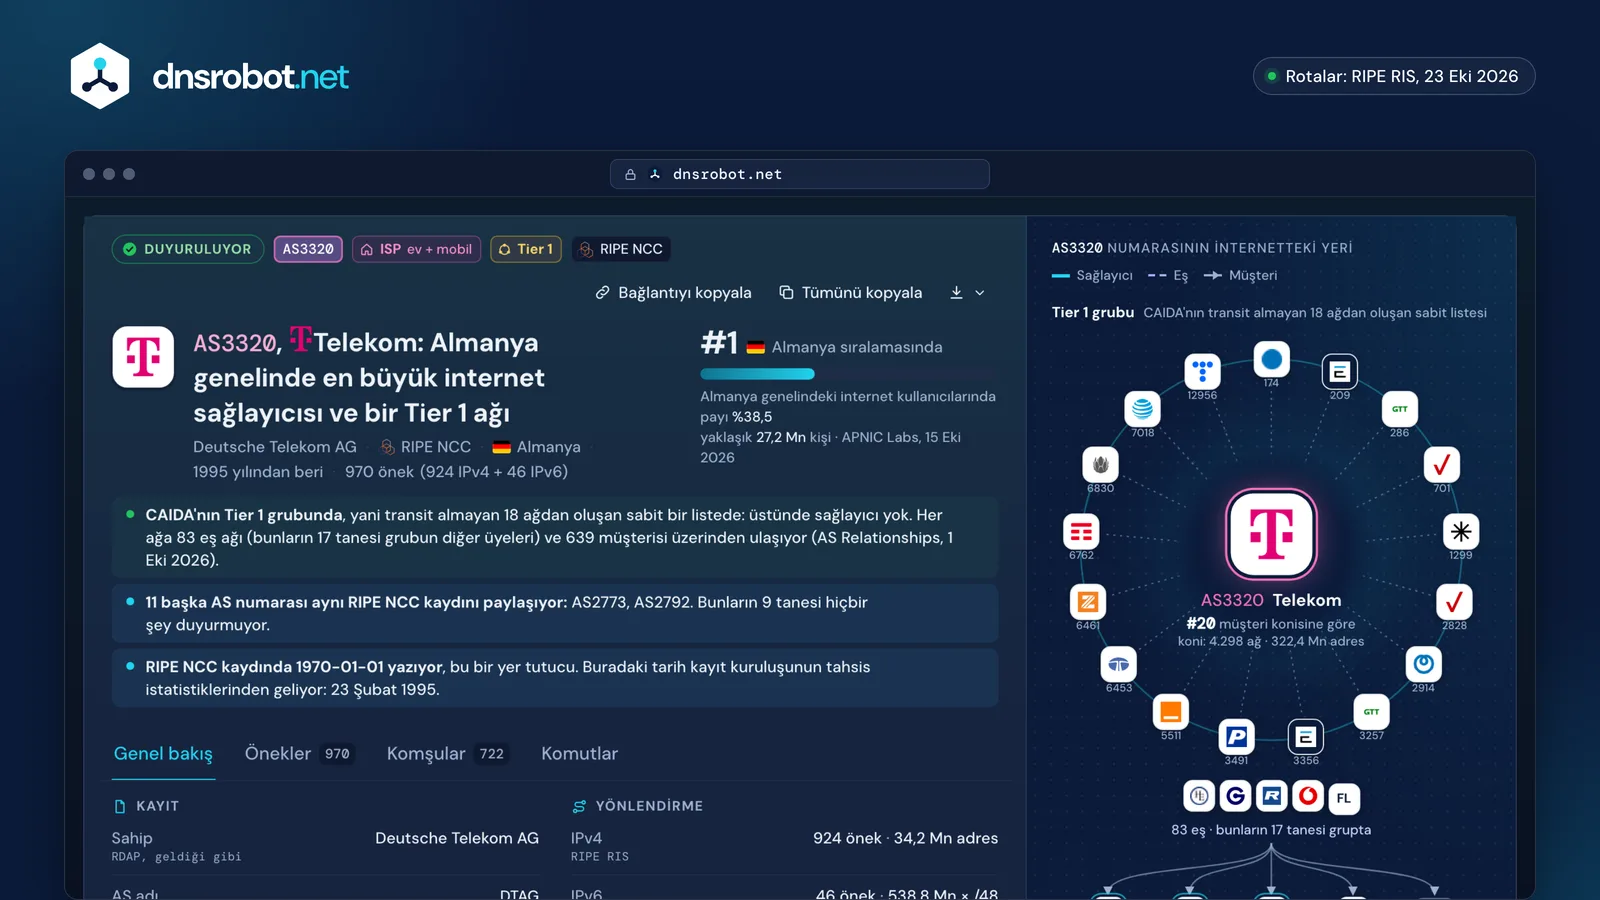Click the KAYIT section header

coord(146,806)
